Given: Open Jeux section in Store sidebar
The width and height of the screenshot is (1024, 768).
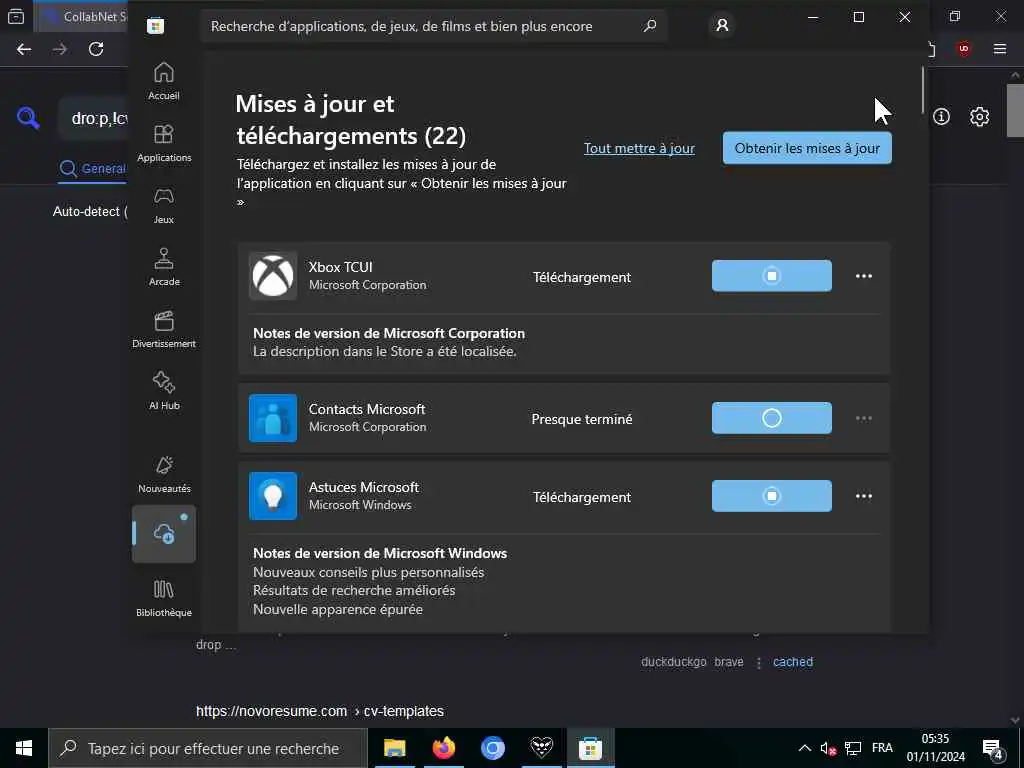Looking at the screenshot, I should [x=164, y=206].
